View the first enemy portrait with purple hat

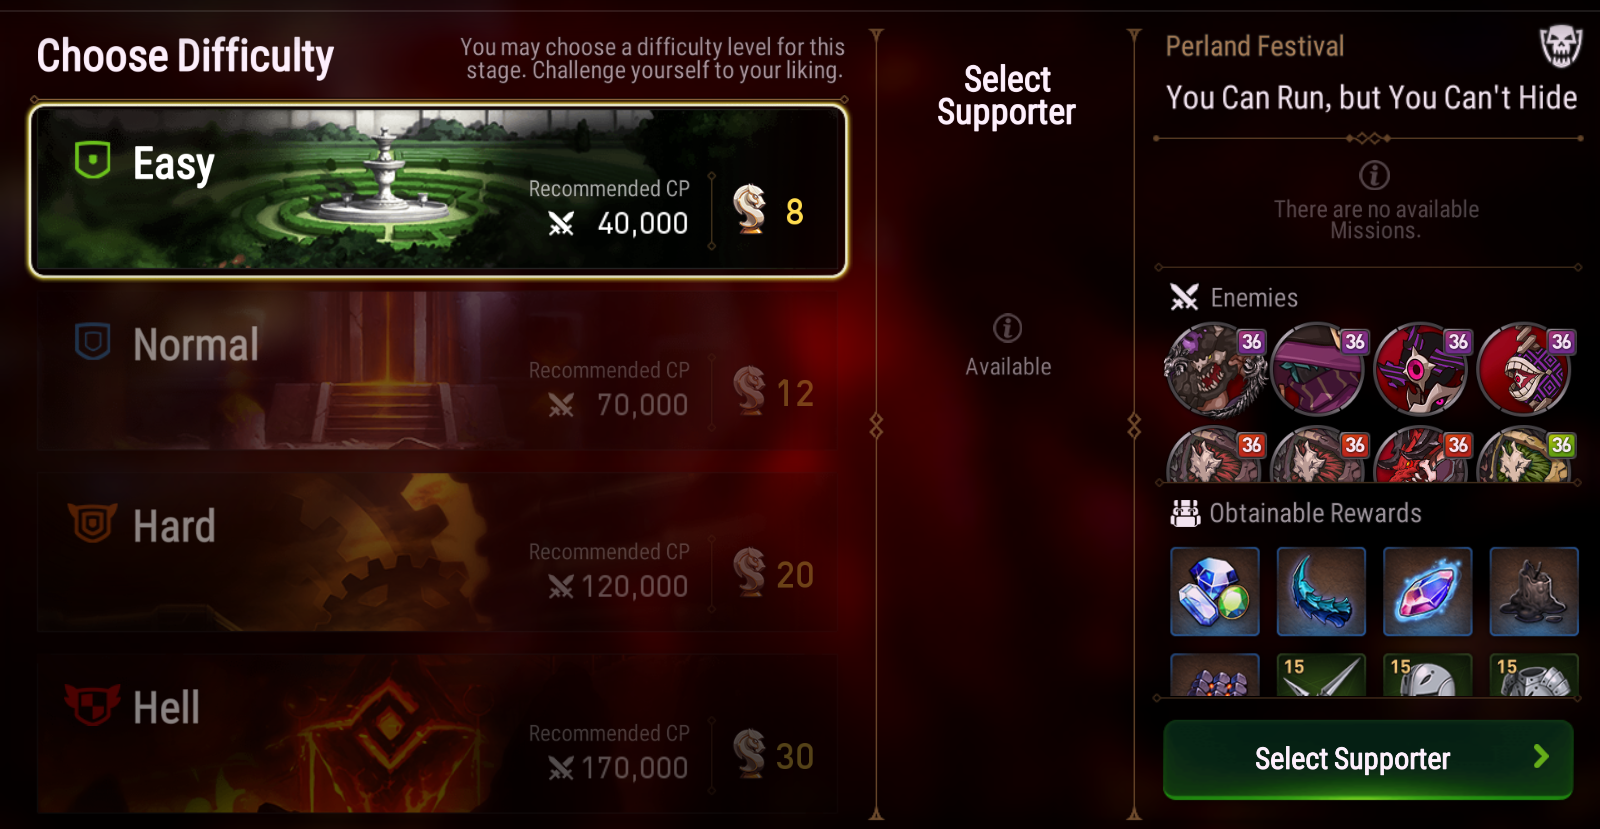(1215, 369)
